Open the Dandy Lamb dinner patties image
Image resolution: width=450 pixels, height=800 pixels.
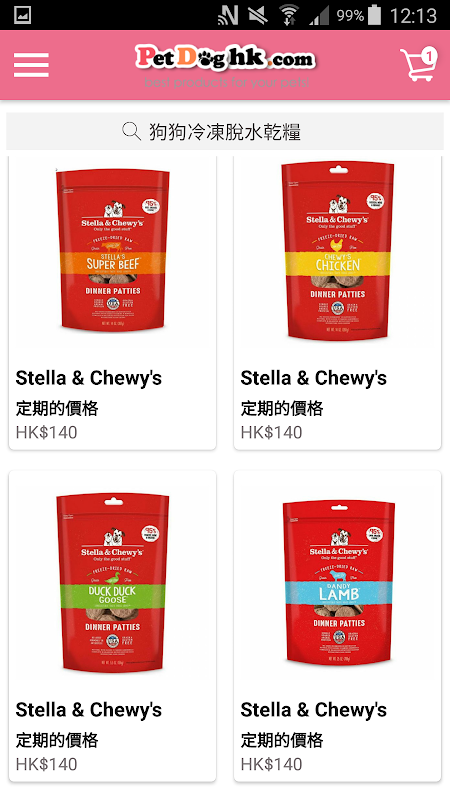coord(337,583)
